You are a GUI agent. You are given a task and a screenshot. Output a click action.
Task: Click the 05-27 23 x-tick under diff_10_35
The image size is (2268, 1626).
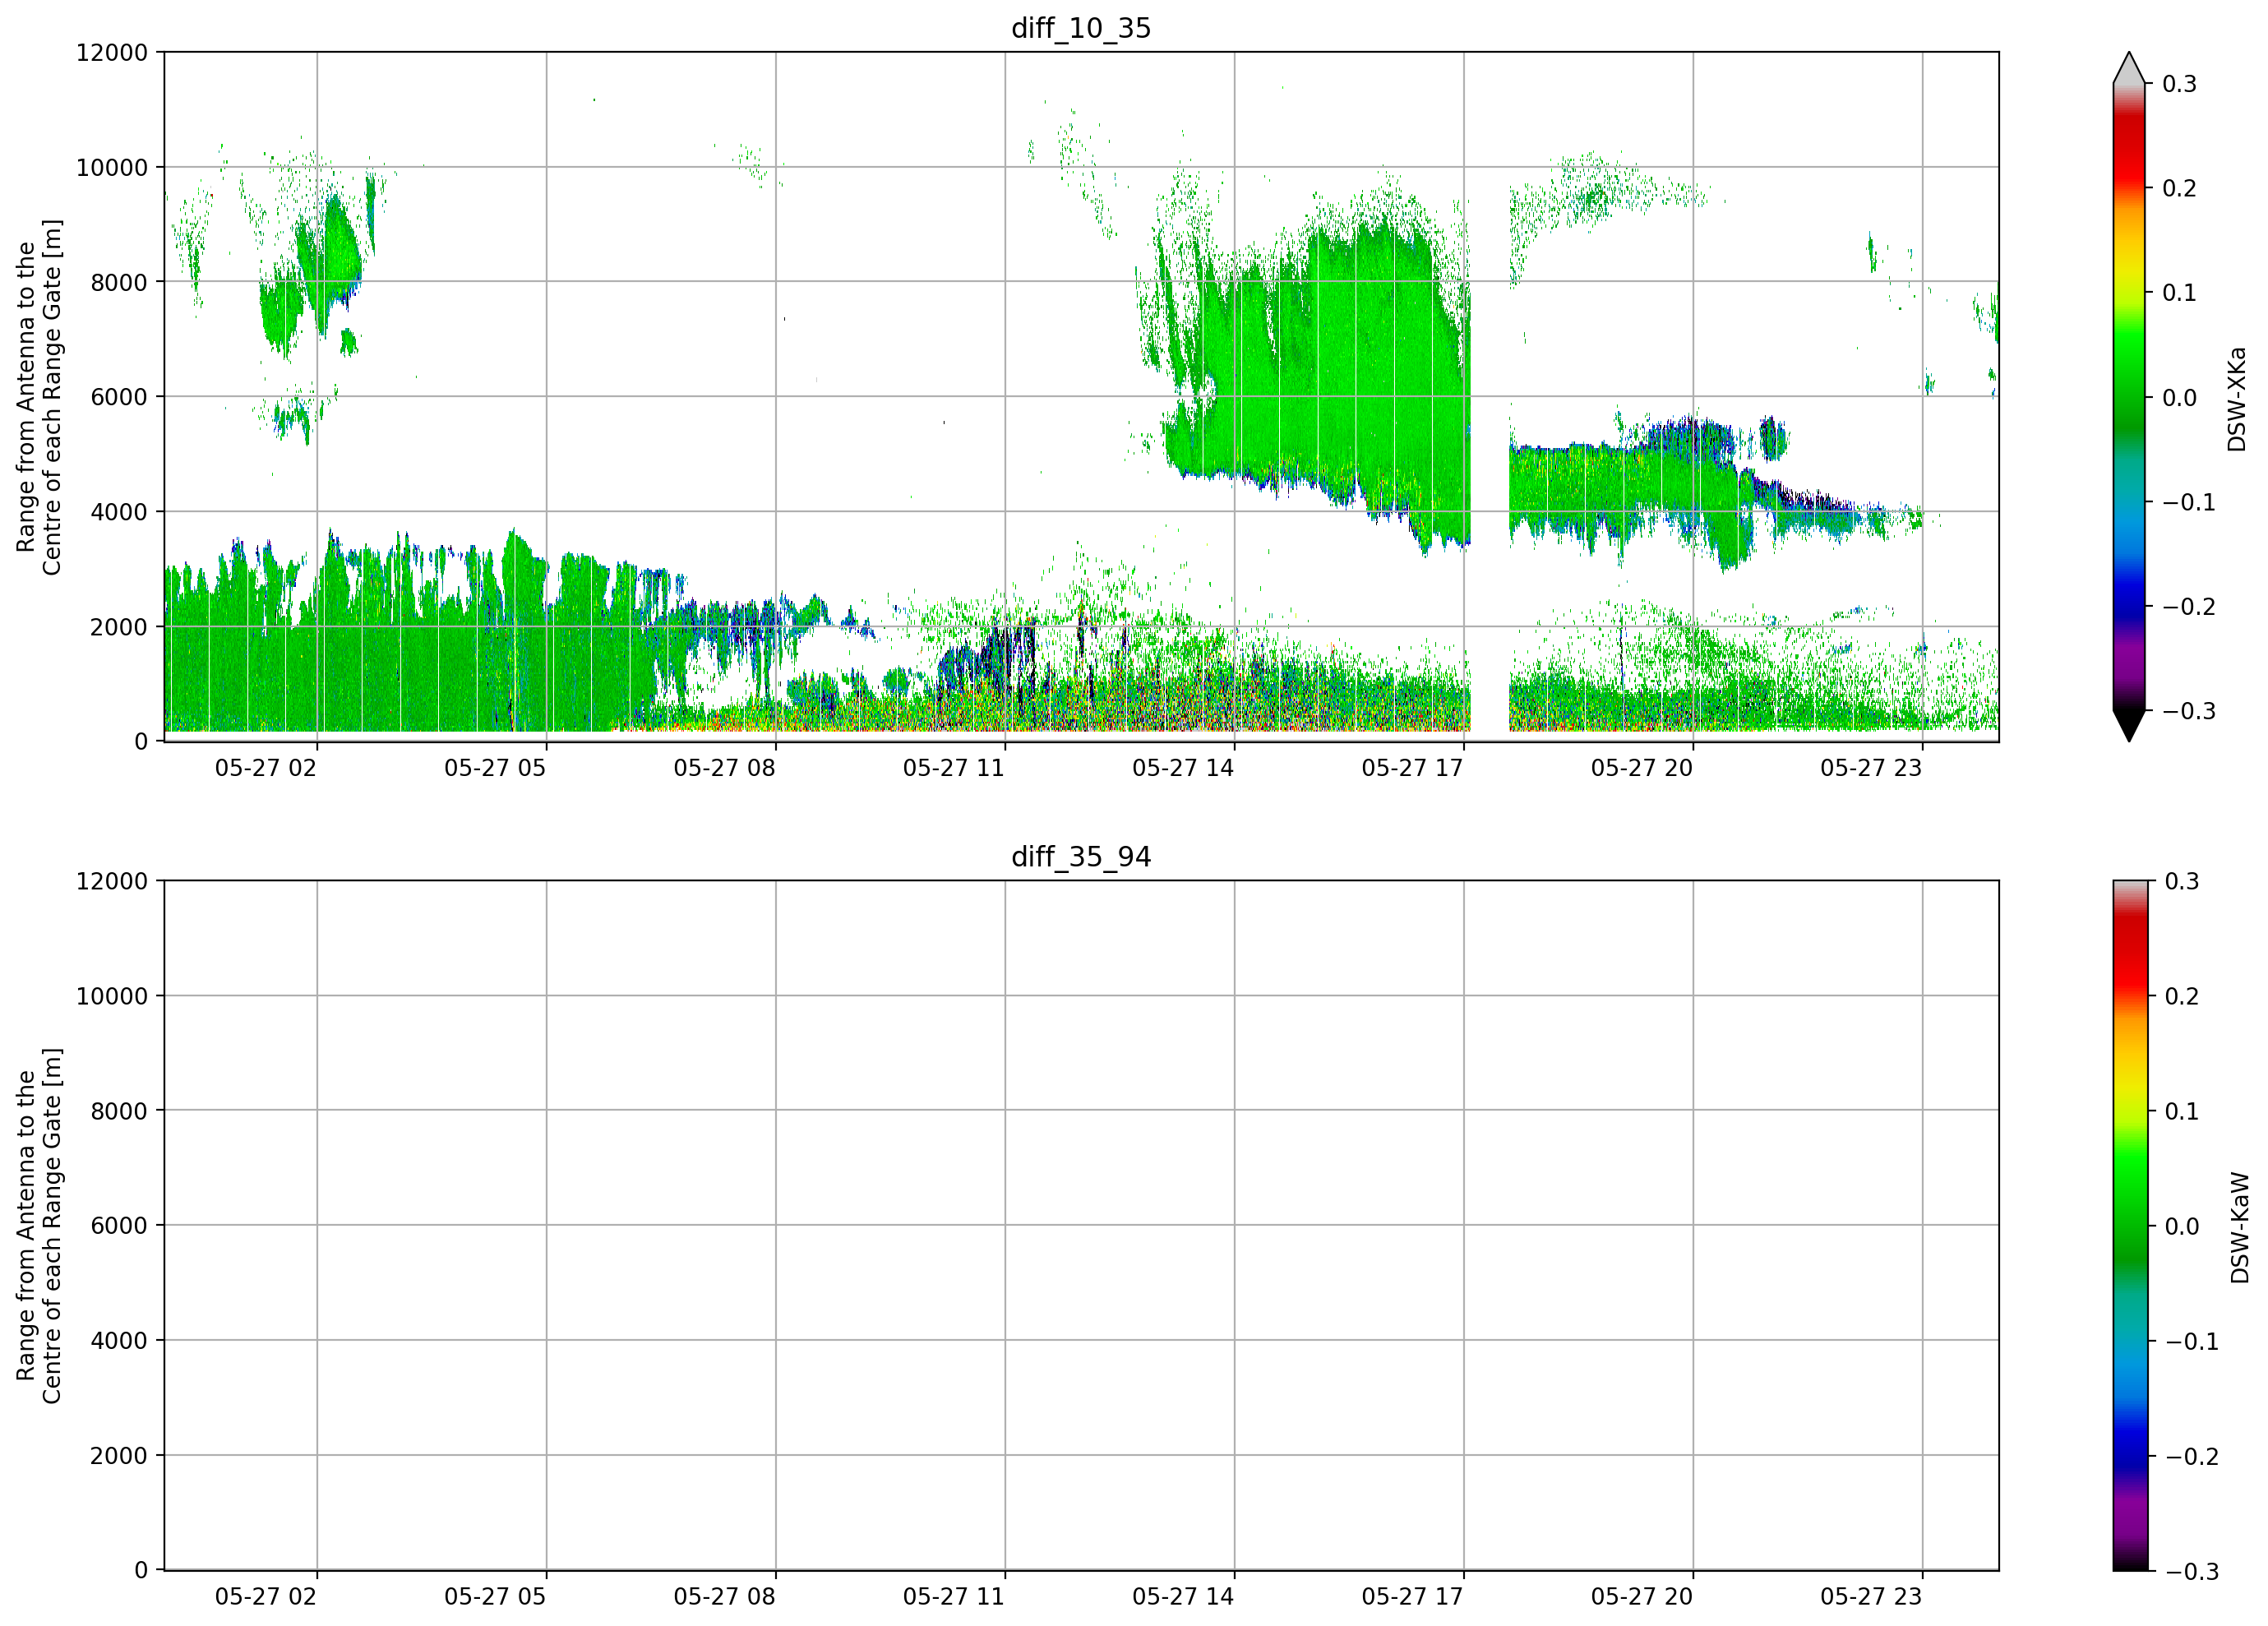[x=1871, y=768]
